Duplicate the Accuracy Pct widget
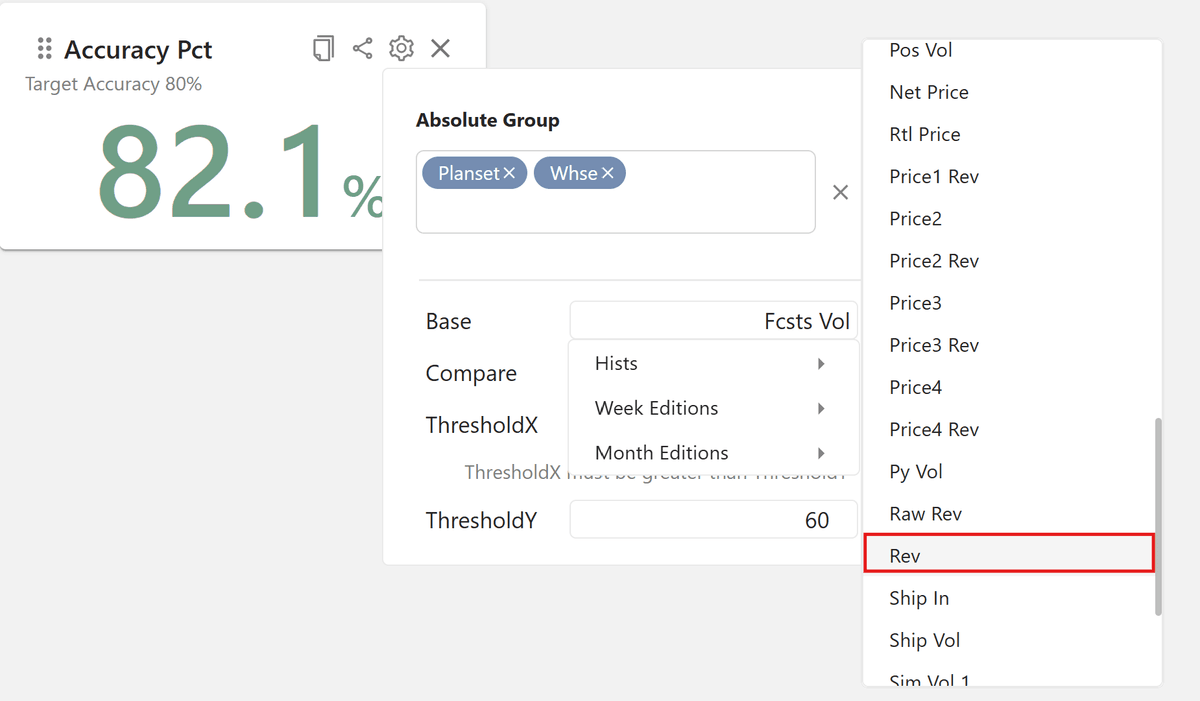This screenshot has height=701, width=1200. [322, 47]
